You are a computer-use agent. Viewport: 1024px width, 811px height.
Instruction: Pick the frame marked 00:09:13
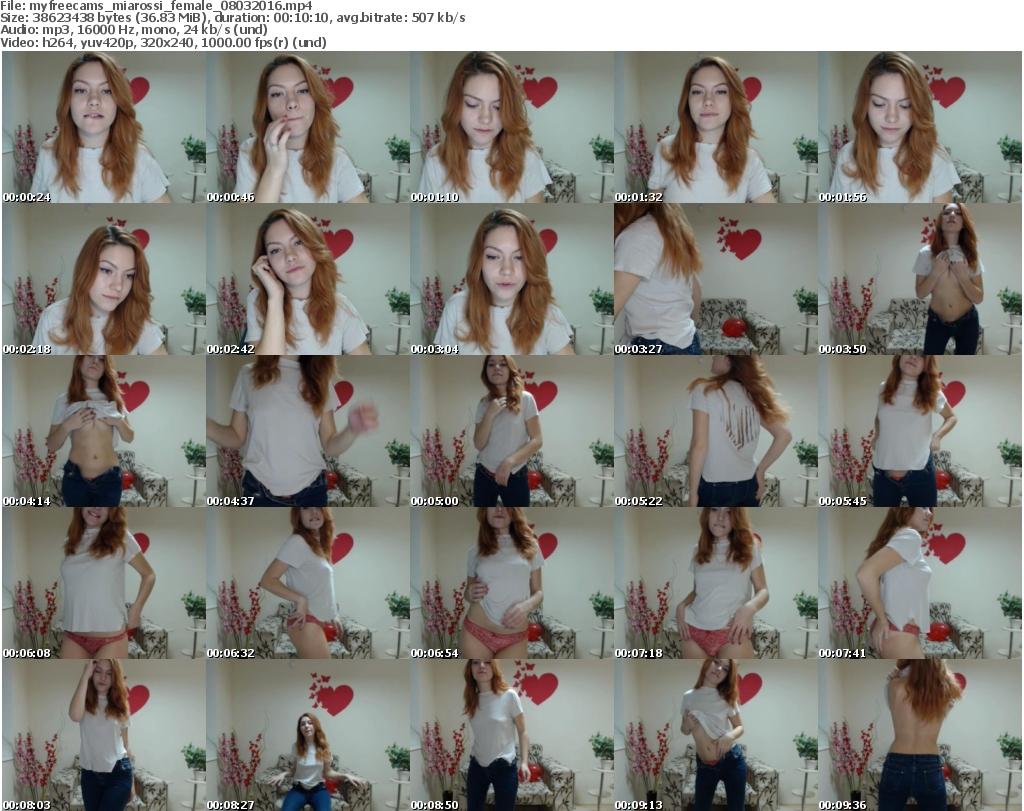point(716,735)
